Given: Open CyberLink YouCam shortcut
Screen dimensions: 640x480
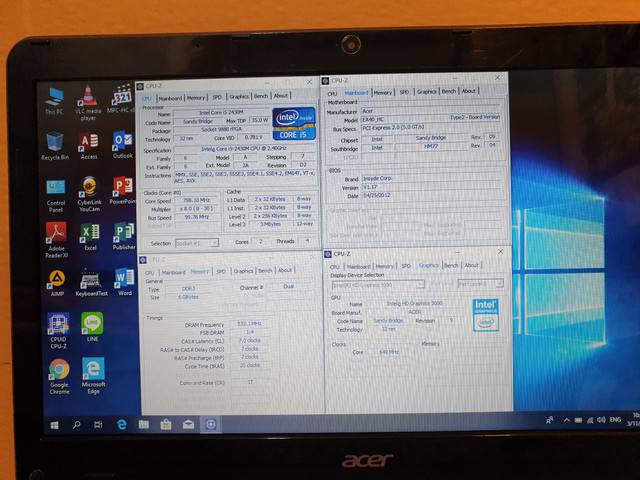Looking at the screenshot, I should click(89, 194).
